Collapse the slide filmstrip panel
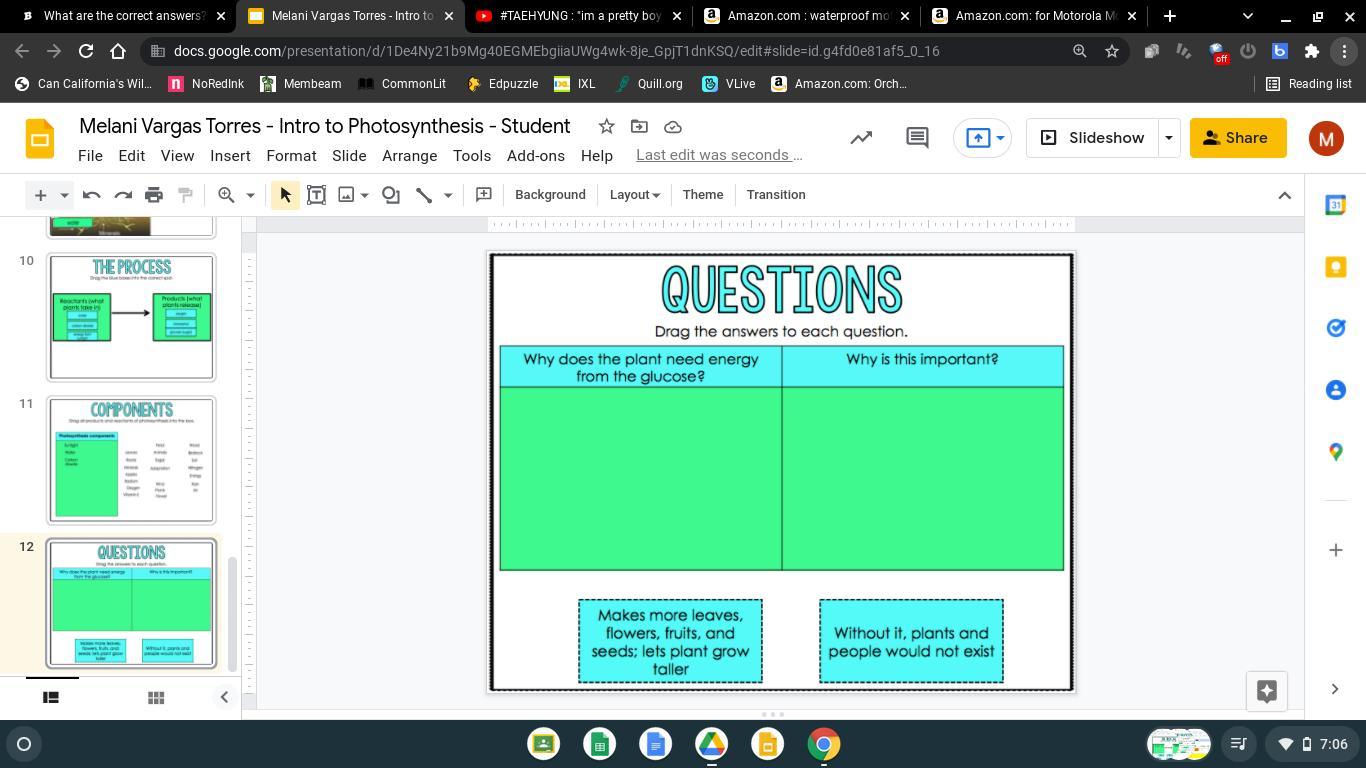The image size is (1366, 768). click(x=224, y=697)
